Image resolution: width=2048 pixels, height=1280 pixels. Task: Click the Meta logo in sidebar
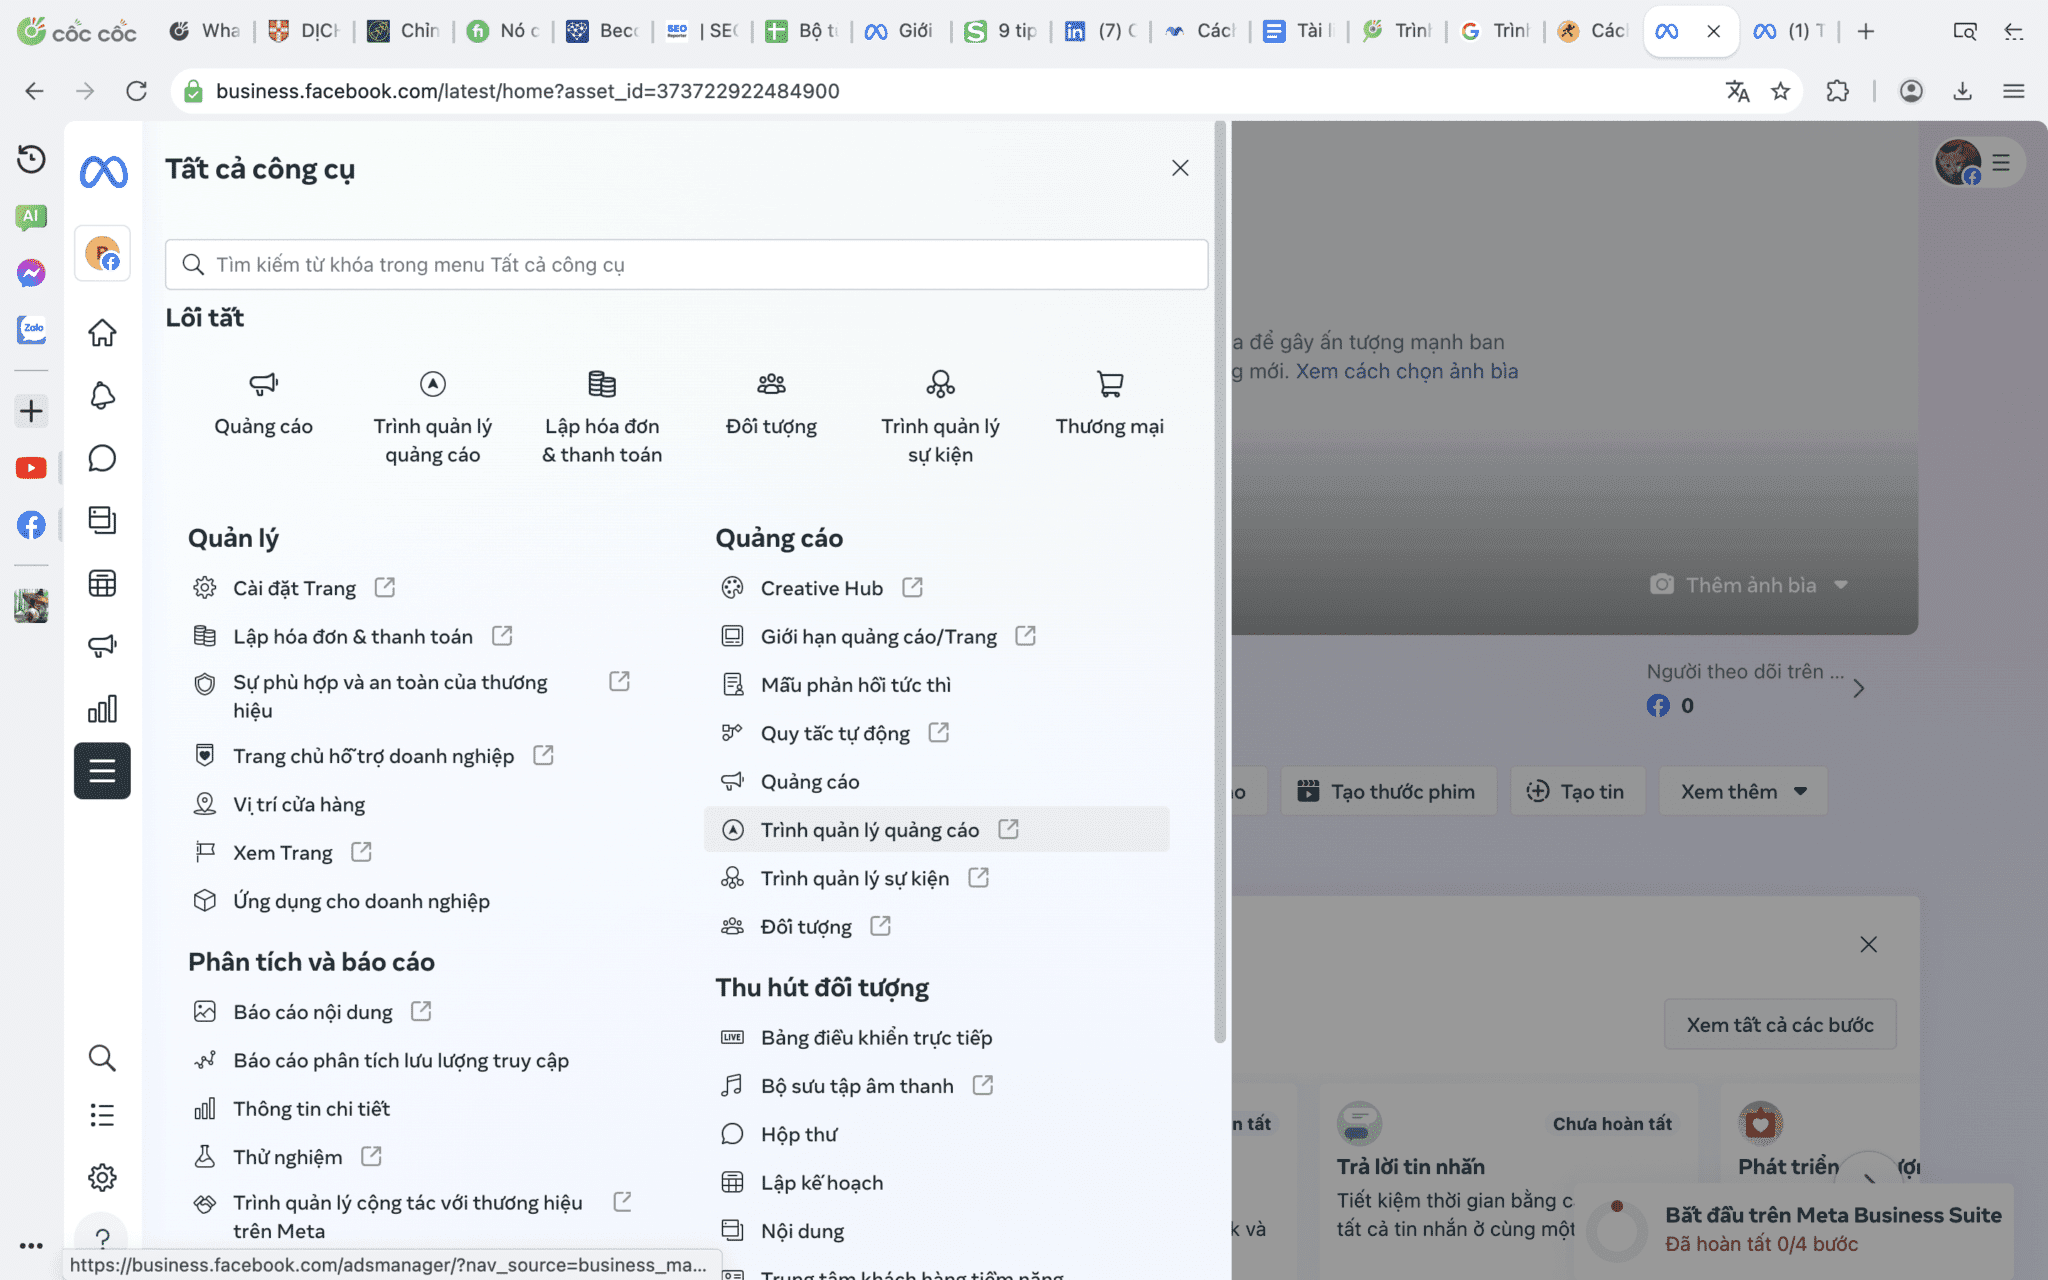click(x=103, y=172)
